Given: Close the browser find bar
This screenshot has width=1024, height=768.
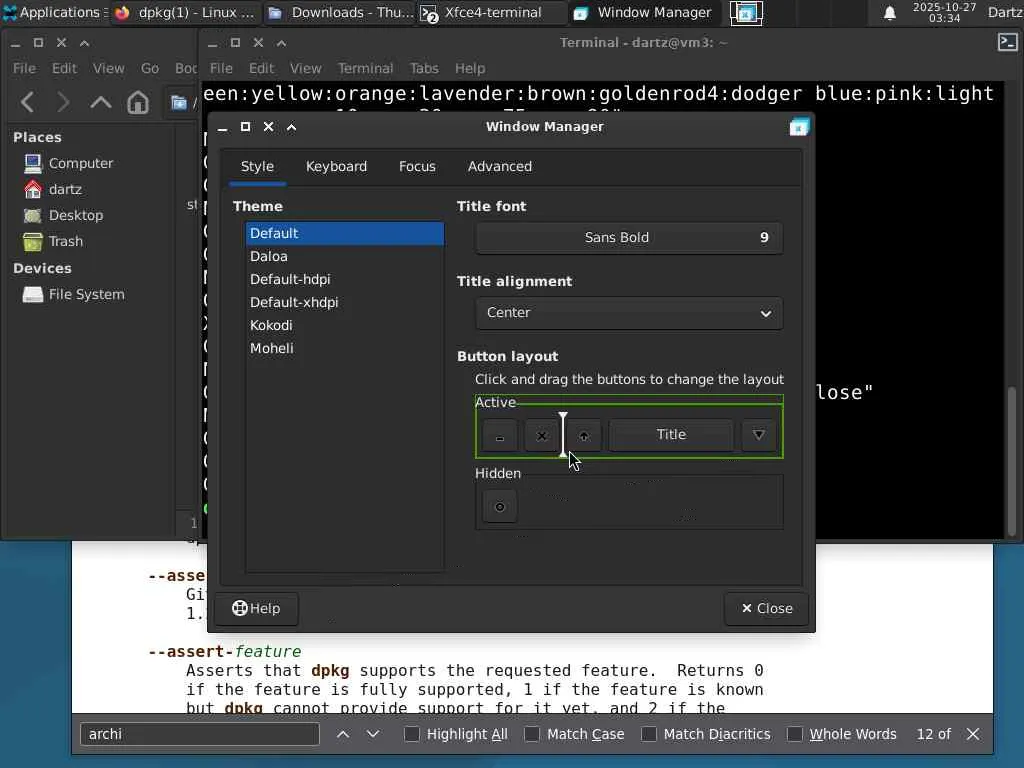Looking at the screenshot, I should coord(973,734).
